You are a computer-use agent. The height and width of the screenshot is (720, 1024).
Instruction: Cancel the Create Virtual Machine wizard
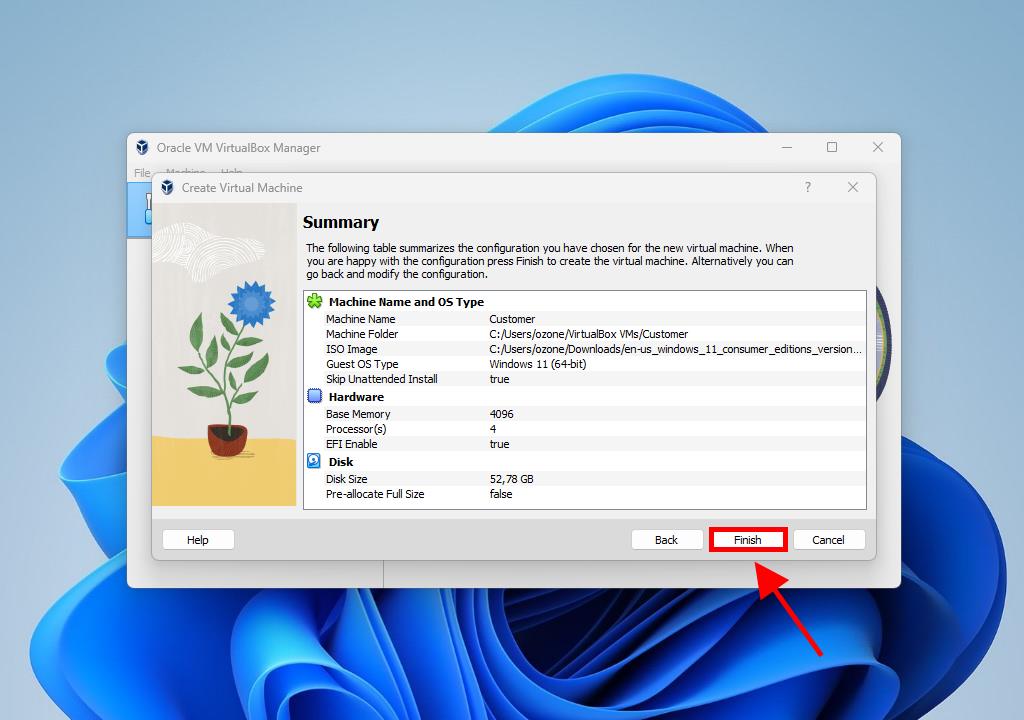[x=828, y=540]
